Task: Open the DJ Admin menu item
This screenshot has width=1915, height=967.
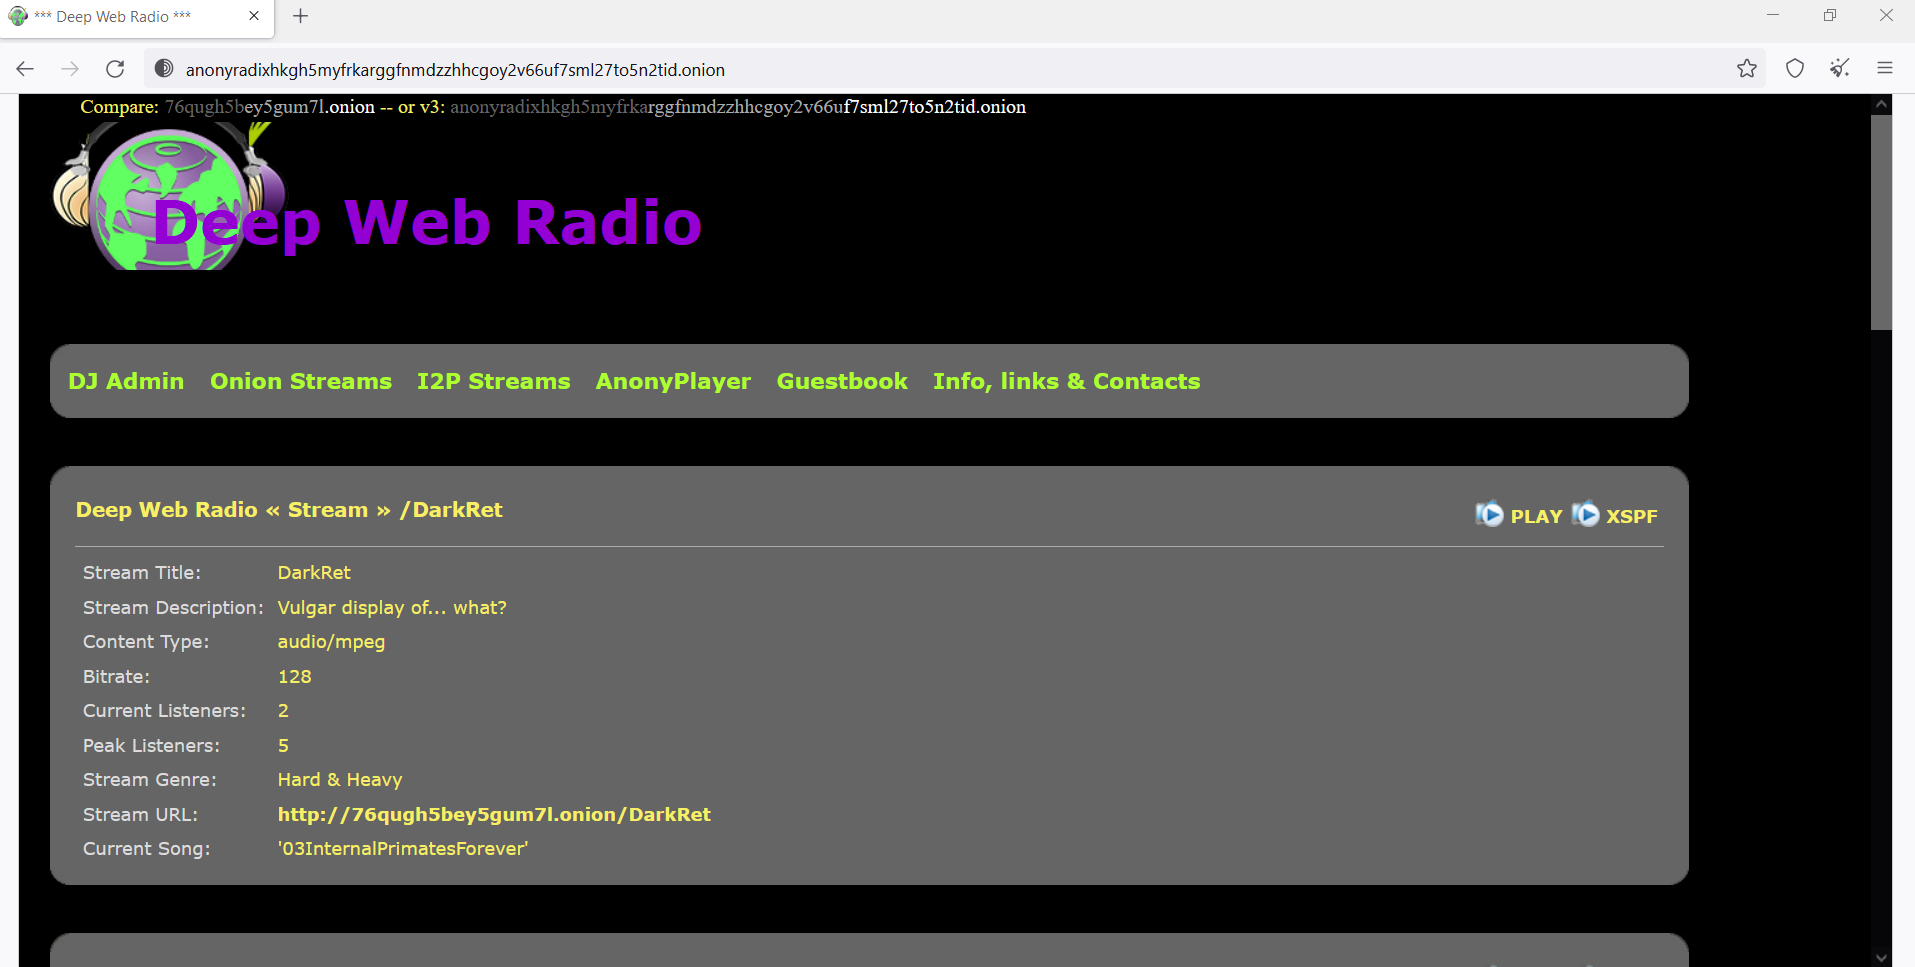Action: 126,381
